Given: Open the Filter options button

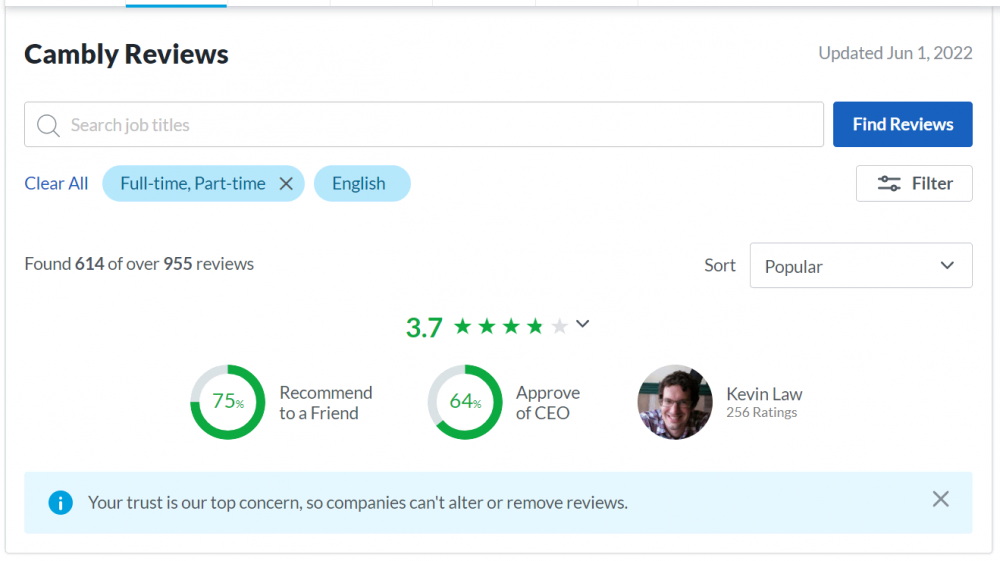Looking at the screenshot, I should pyautogui.click(x=914, y=184).
